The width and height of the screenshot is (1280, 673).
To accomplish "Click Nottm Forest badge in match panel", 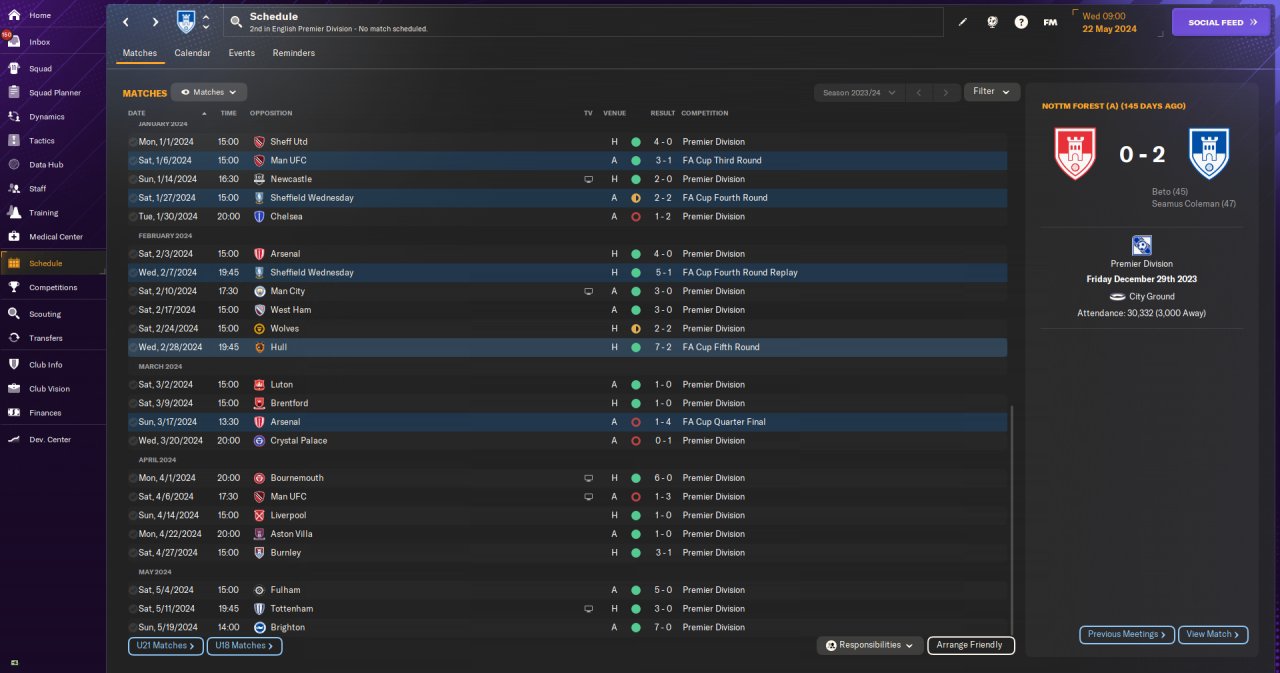I will [x=1075, y=154].
